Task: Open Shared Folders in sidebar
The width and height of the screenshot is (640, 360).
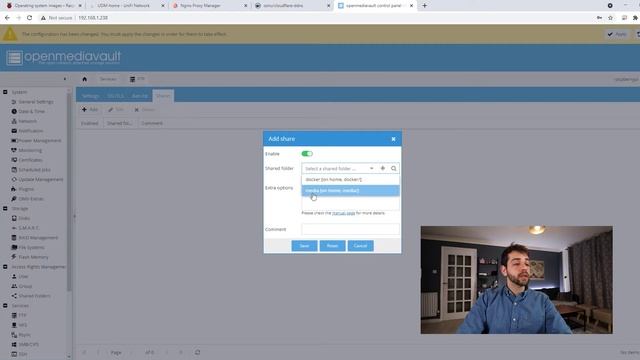Action: click(34, 296)
